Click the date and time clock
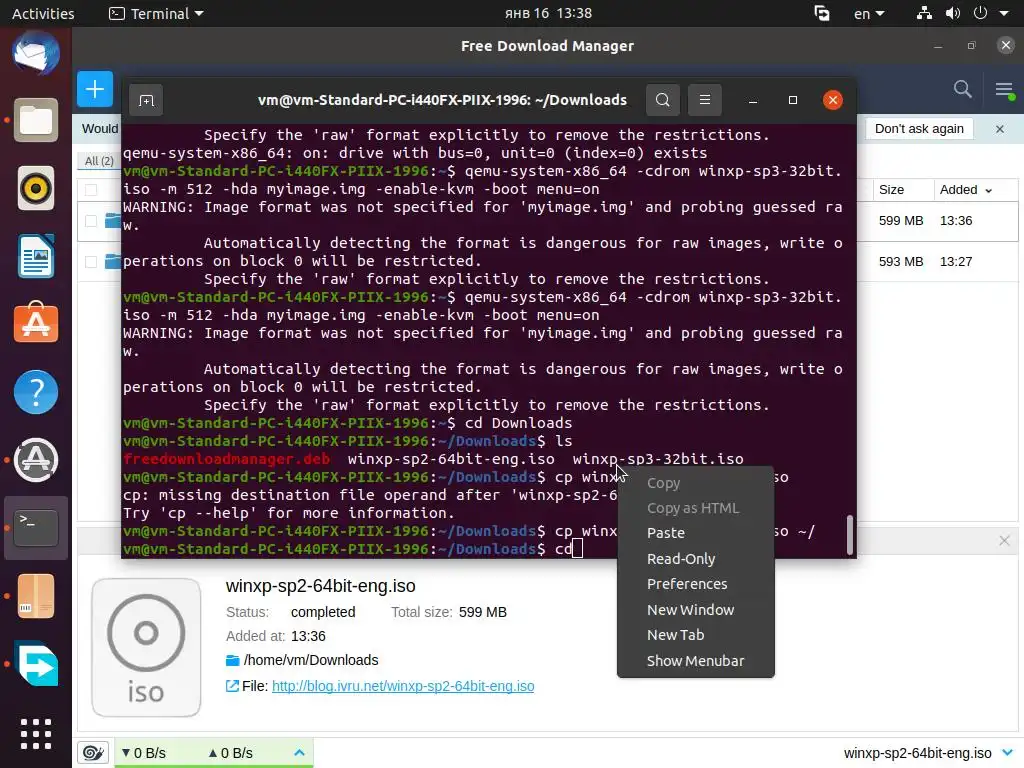The width and height of the screenshot is (1024, 768). 548,13
